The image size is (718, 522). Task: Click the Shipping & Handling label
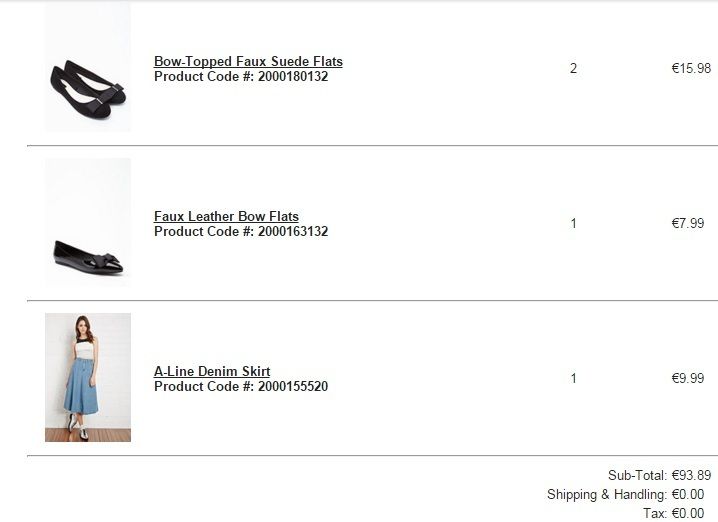tap(606, 494)
